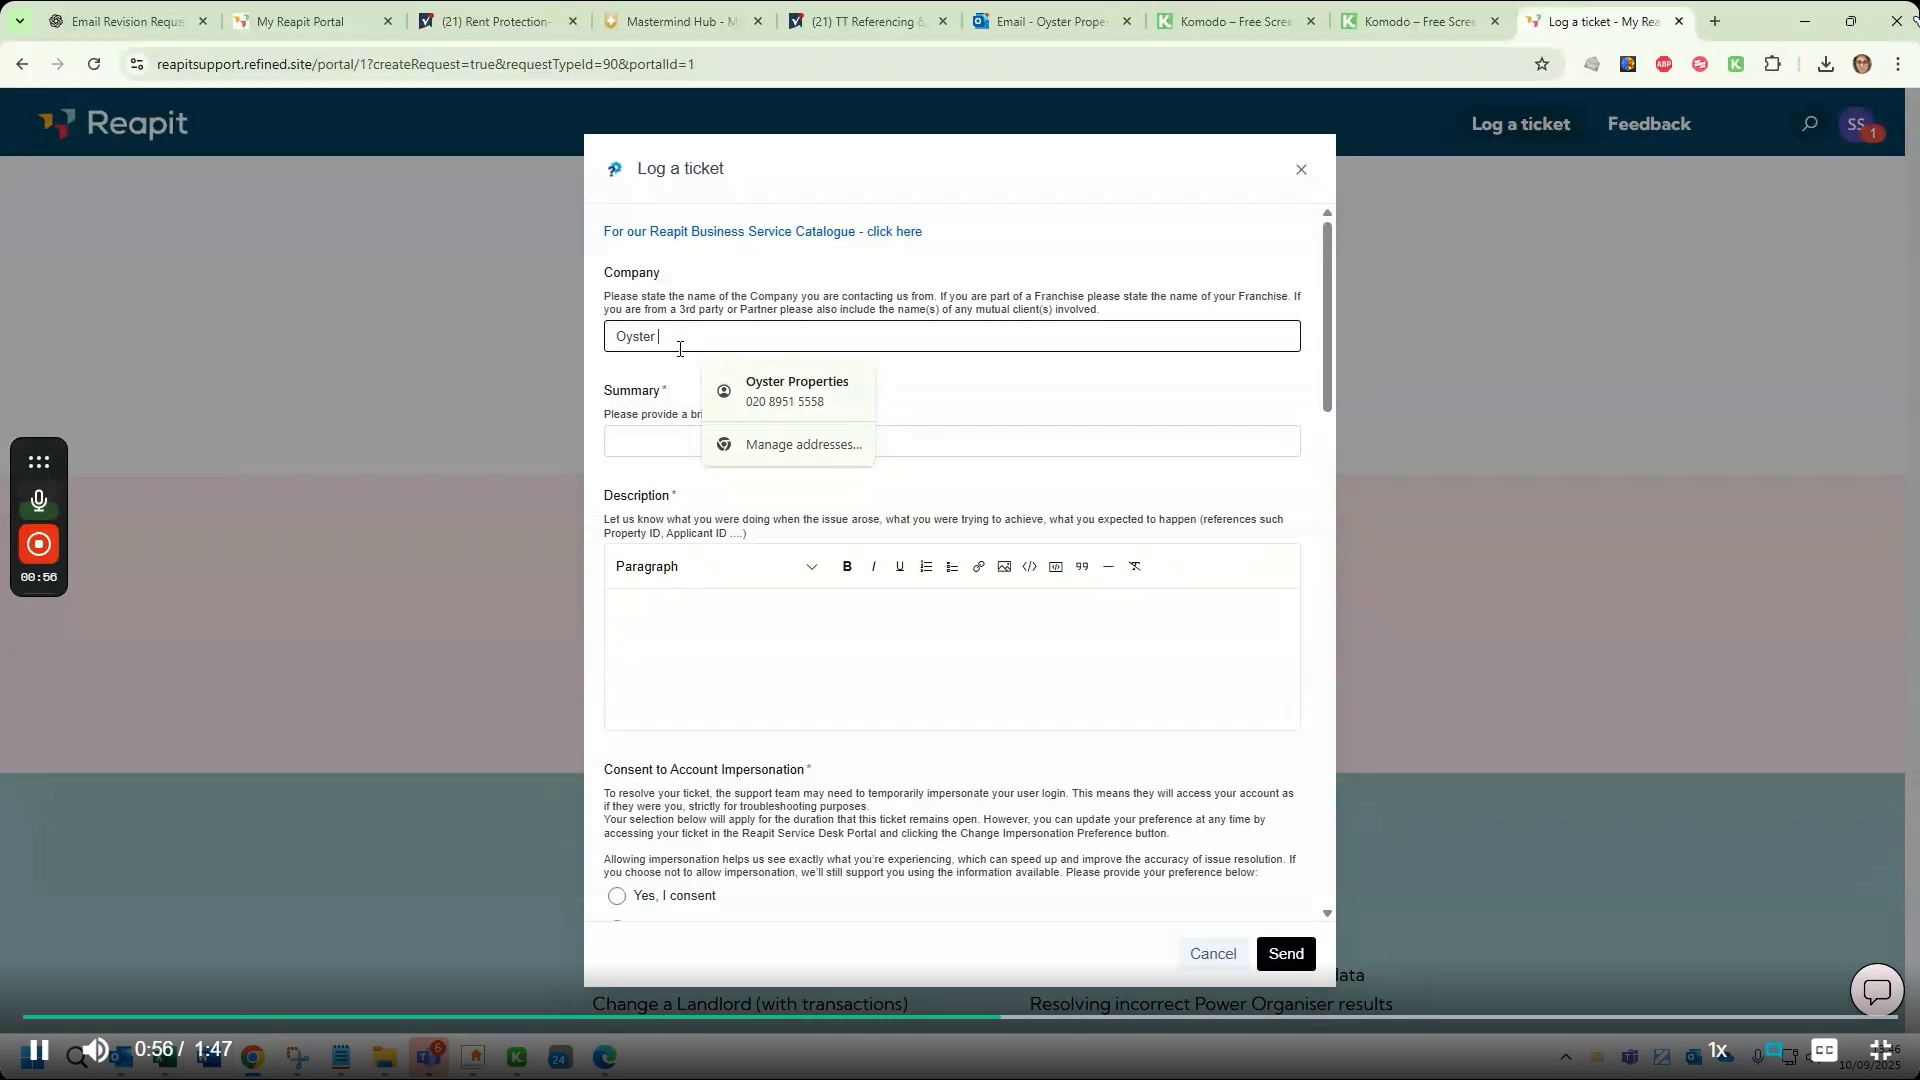Toggle bold formatting in the description editor
Screen dimensions: 1920x1080
[x=847, y=566]
